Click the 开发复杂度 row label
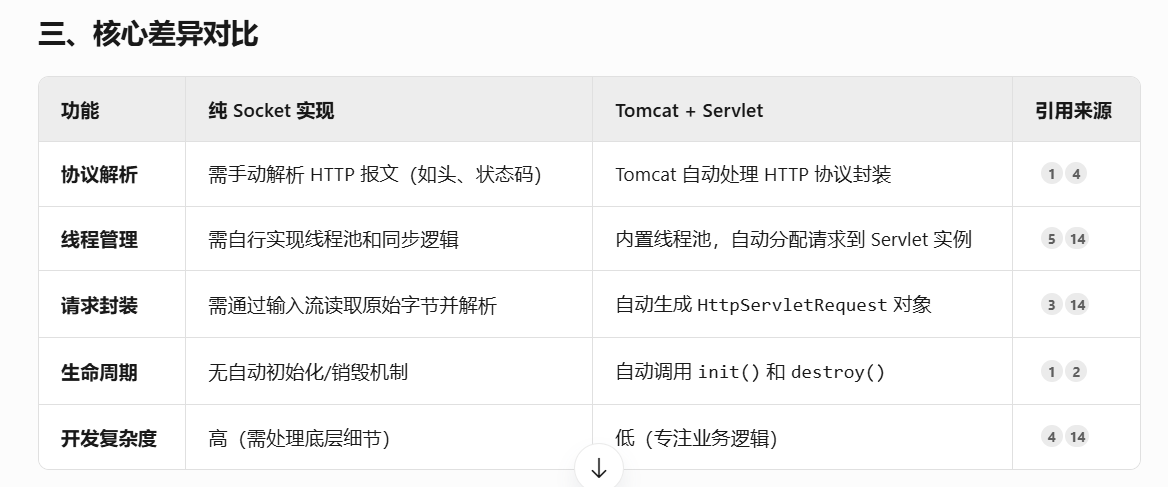Screen dimensions: 1168x487 coord(109,438)
